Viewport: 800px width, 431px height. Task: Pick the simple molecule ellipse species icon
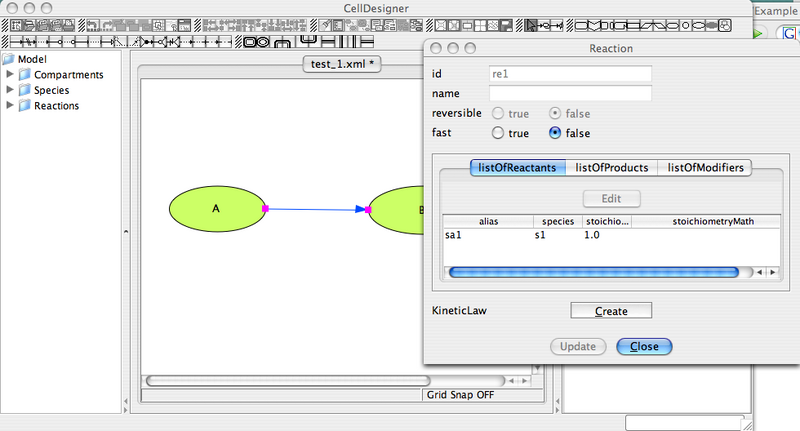[x=698, y=25]
